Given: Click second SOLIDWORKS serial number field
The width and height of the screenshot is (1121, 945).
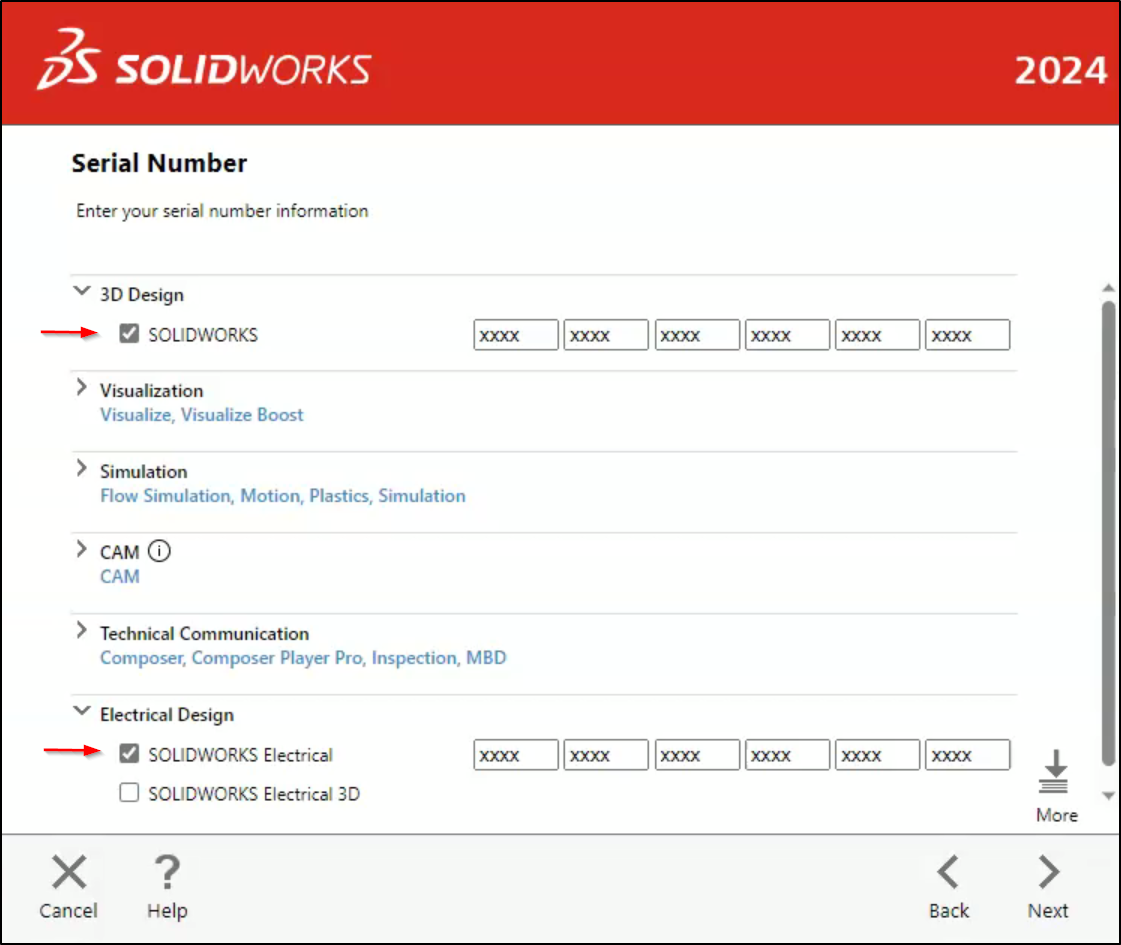Looking at the screenshot, I should 606,335.
